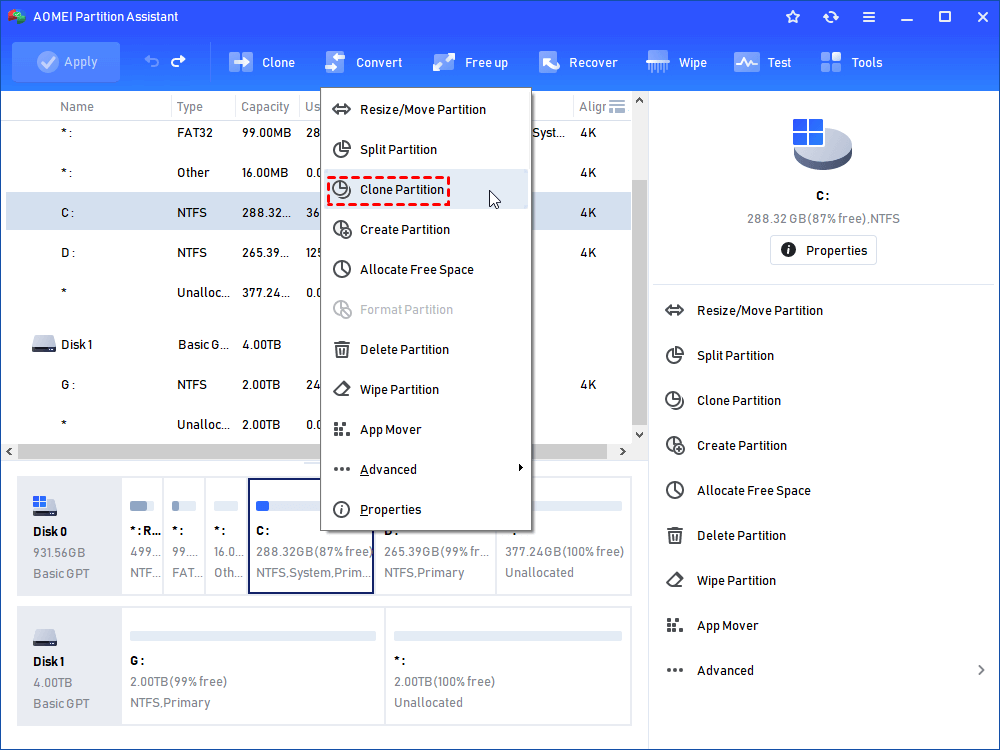Click the Type column header
The width and height of the screenshot is (1000, 750).
[x=189, y=107]
